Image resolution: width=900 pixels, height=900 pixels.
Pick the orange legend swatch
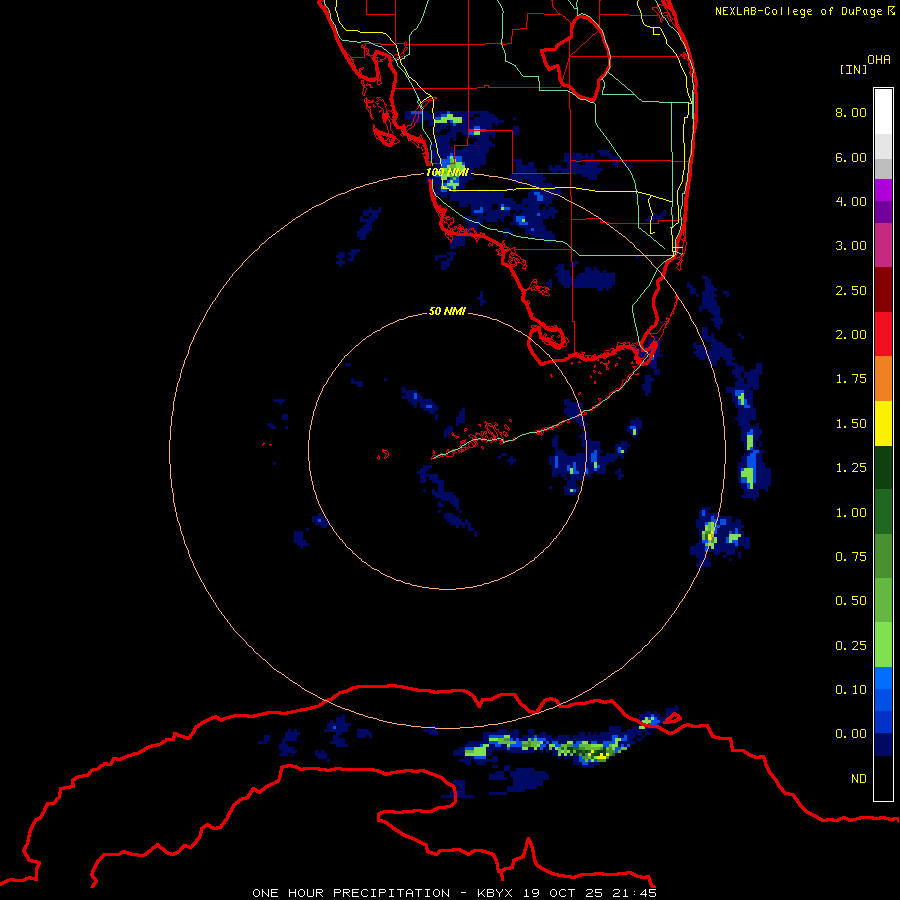coord(883,379)
